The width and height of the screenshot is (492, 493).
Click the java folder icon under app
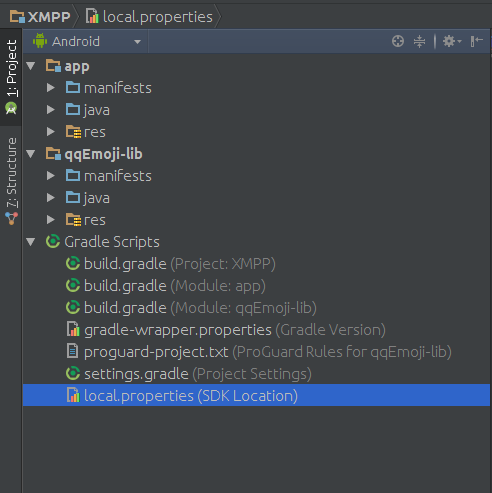[73, 109]
